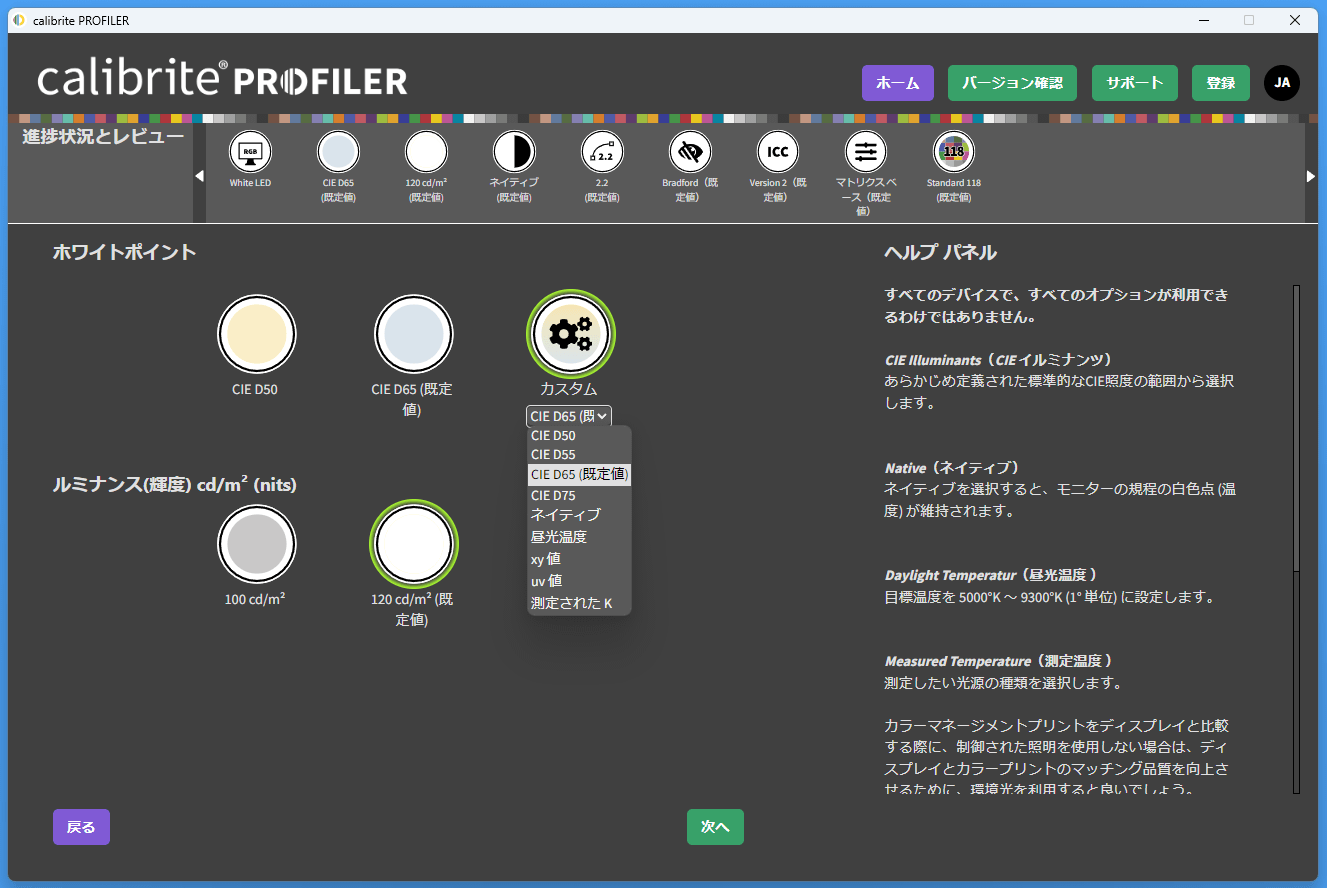Click the right arrow of review strip
1327x888 pixels.
click(x=1311, y=176)
